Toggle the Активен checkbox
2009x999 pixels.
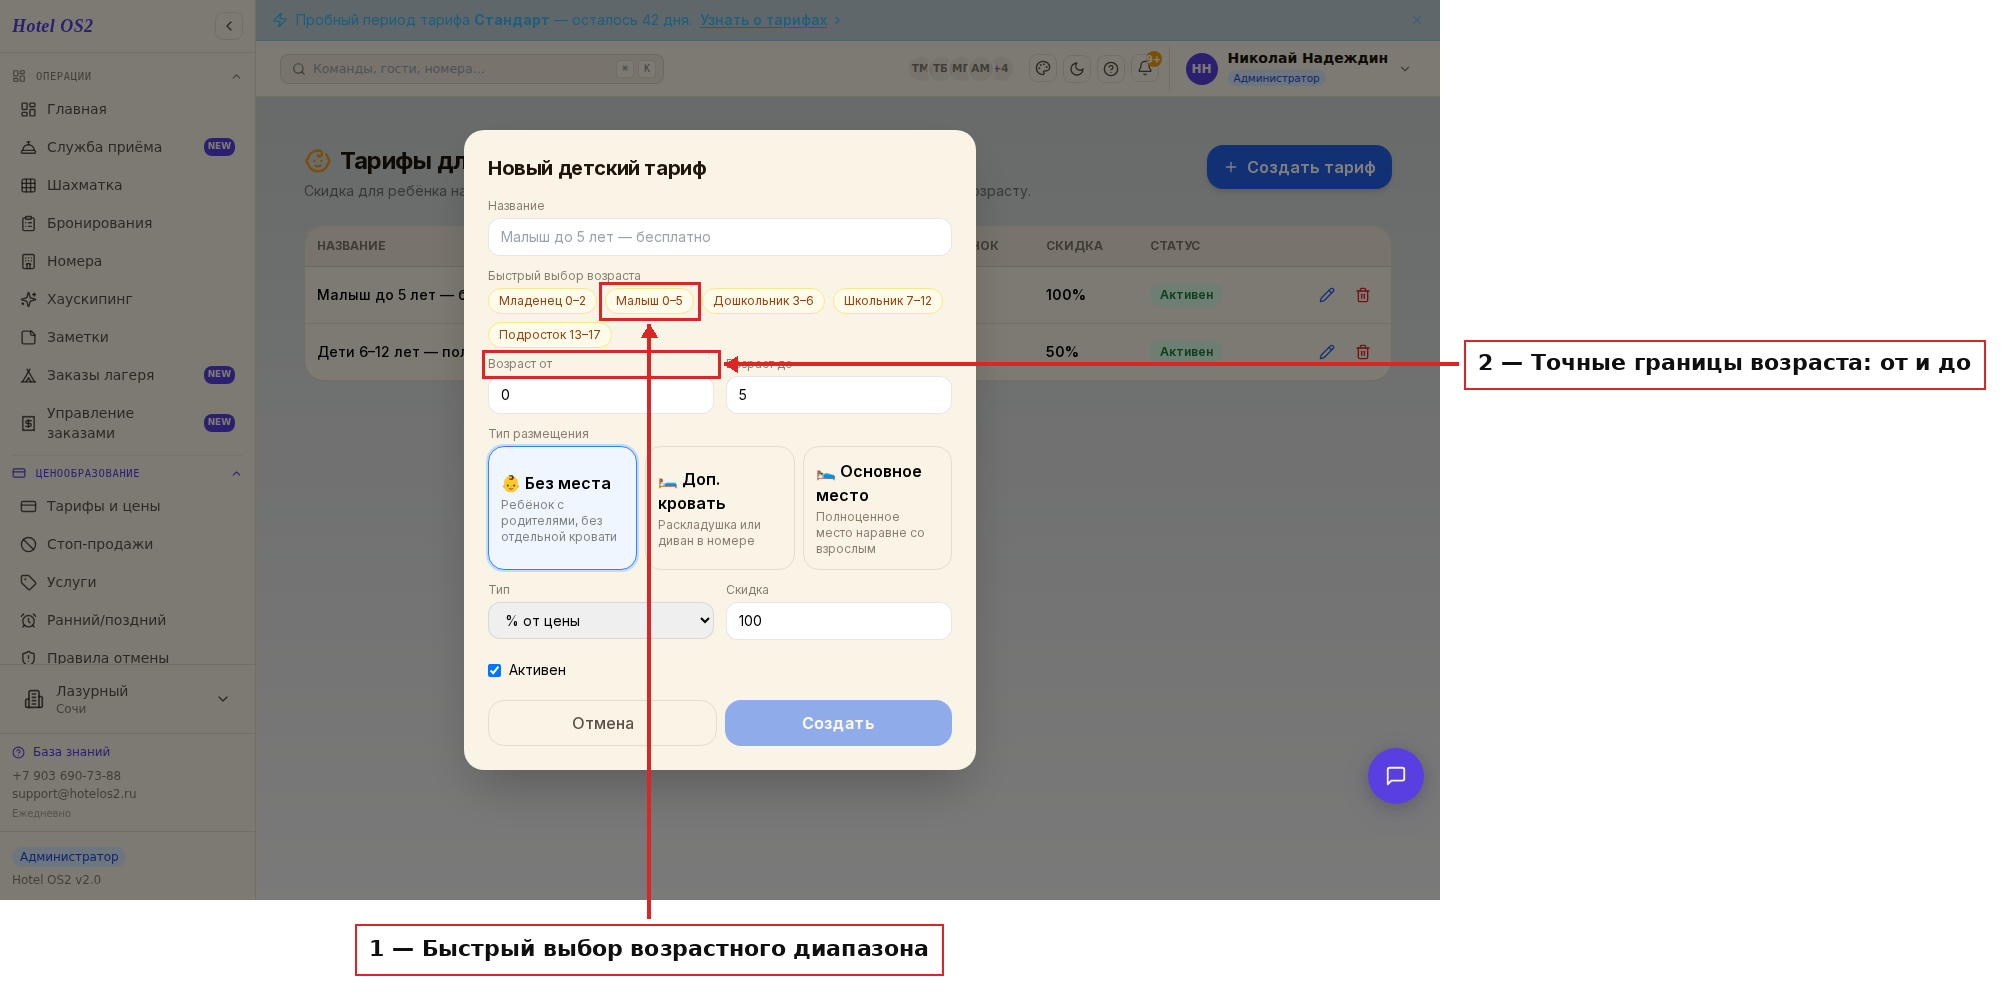coord(494,671)
